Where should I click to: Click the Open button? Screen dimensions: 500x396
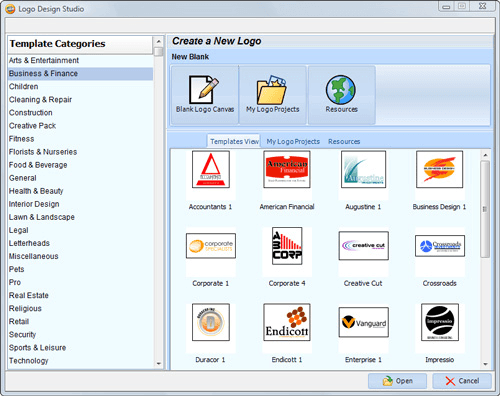point(397,381)
